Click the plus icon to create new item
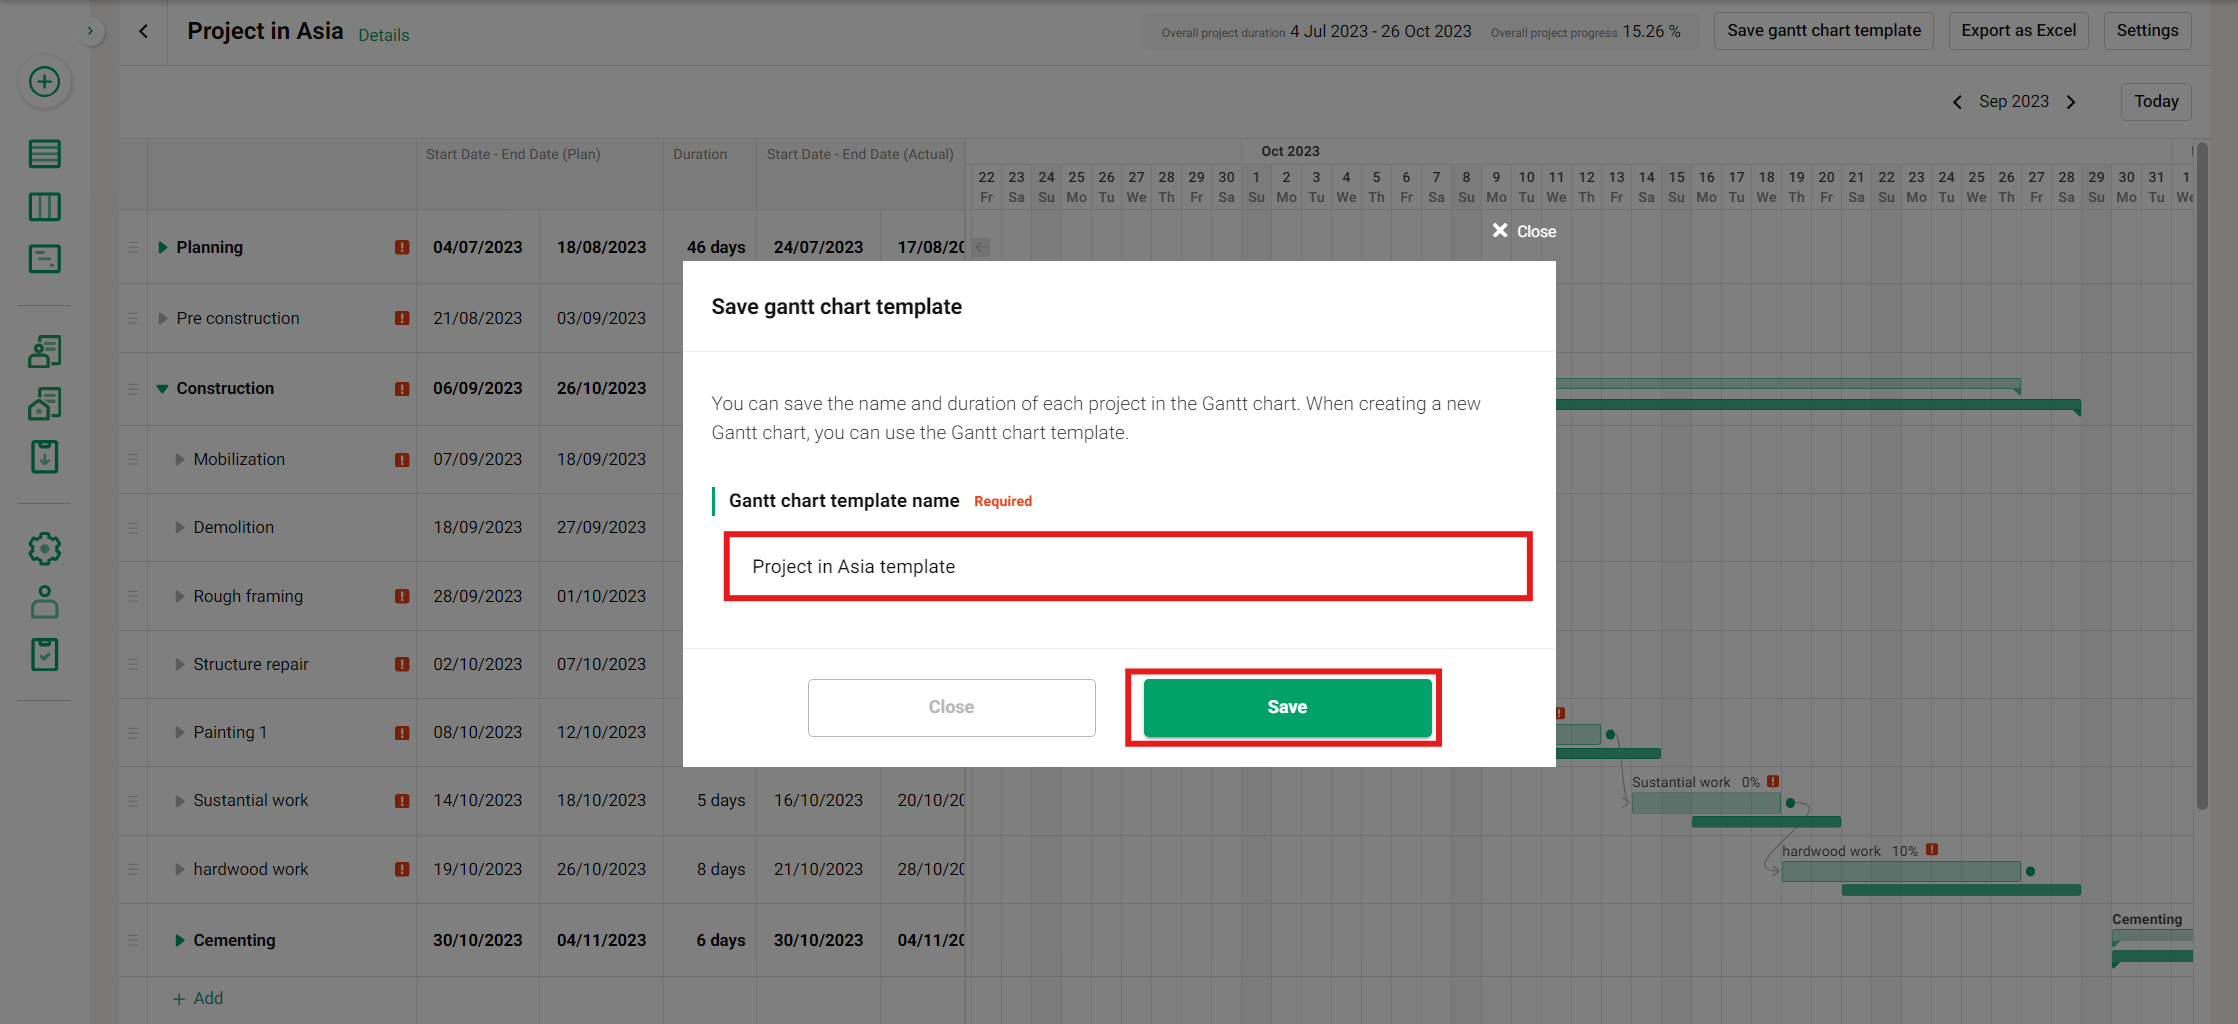The image size is (2238, 1024). pyautogui.click(x=44, y=82)
